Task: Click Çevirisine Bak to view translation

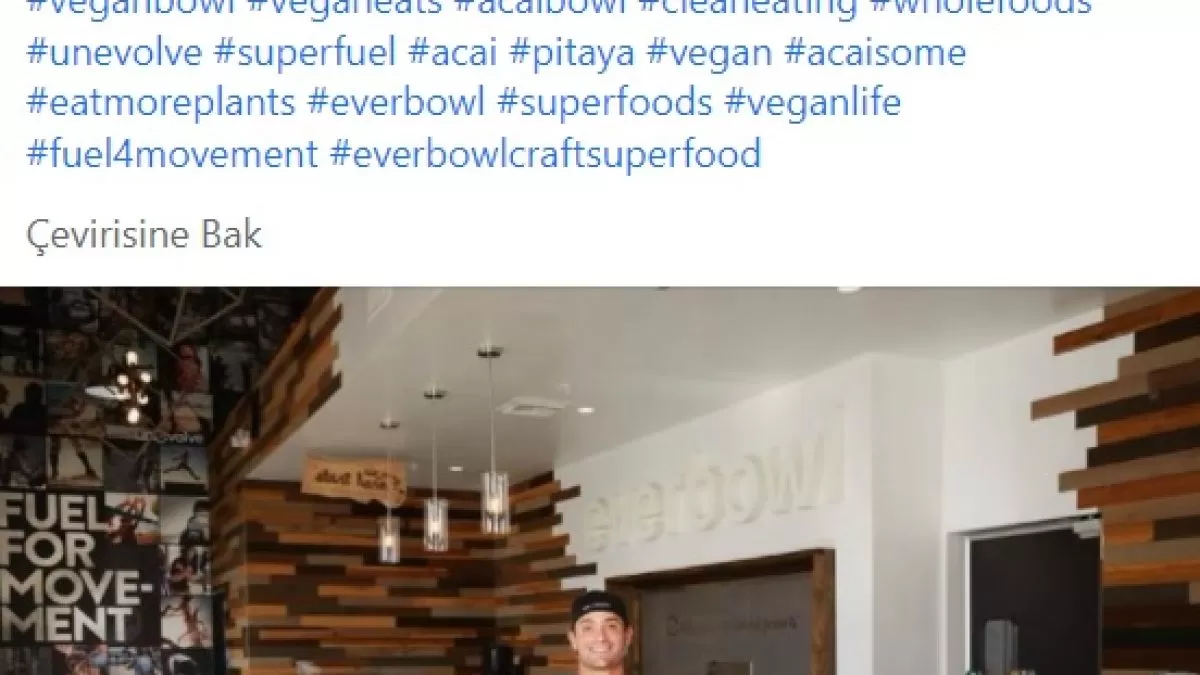Action: click(144, 236)
